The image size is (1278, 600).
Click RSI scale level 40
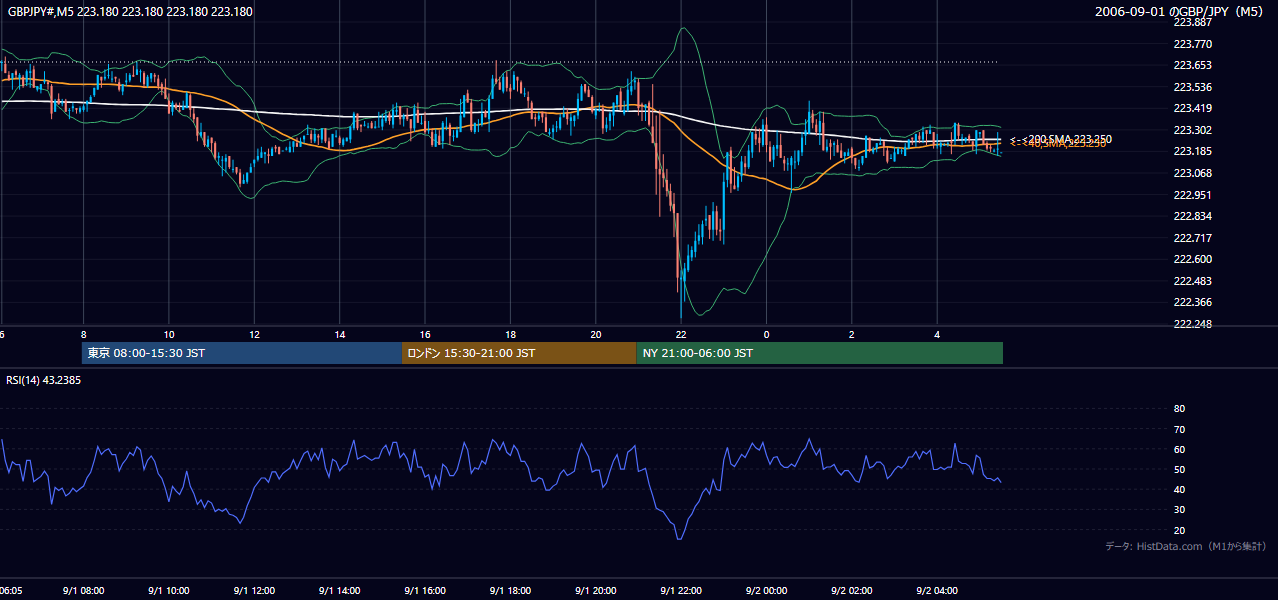click(x=1179, y=489)
